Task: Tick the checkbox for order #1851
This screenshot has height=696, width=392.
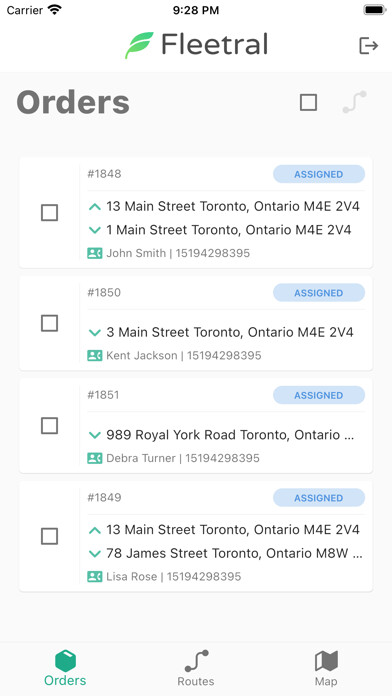Action: tap(49, 426)
